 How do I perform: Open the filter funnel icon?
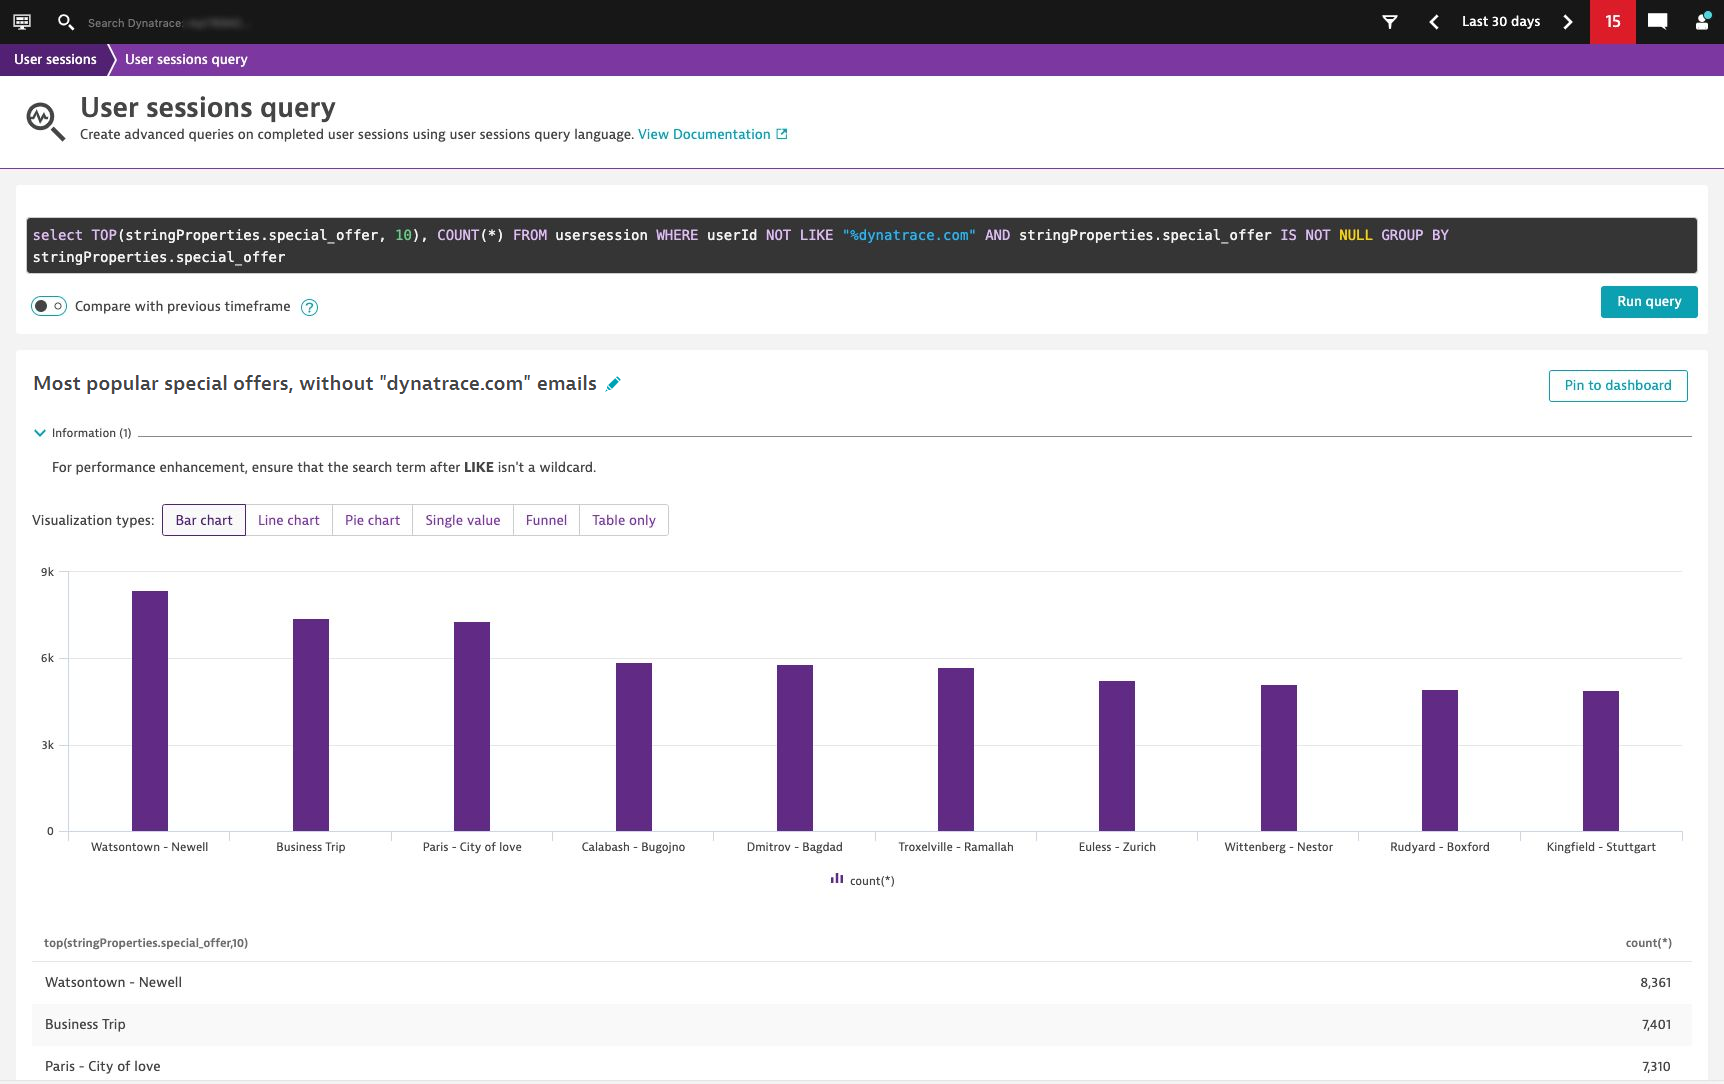[1390, 21]
